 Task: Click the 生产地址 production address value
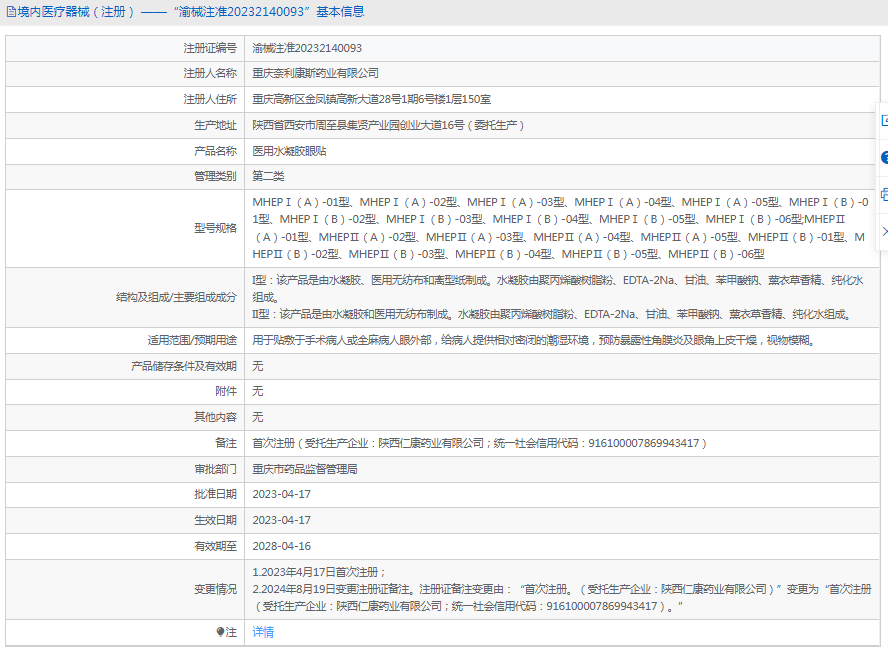coord(388,126)
